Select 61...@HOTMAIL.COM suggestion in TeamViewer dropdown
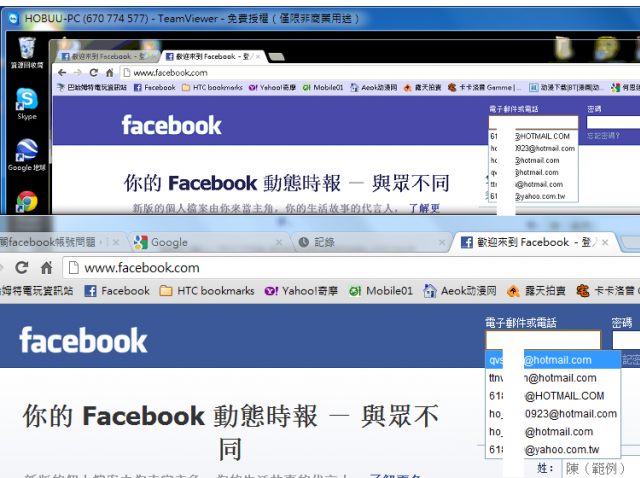 pos(533,136)
